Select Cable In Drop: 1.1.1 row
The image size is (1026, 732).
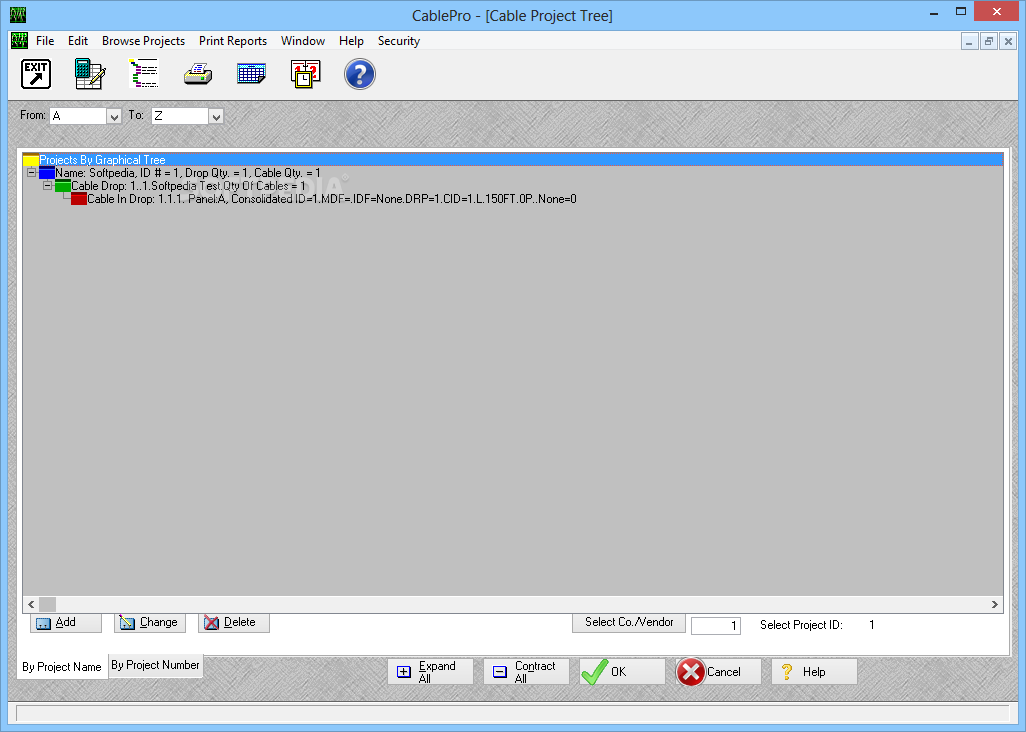(x=332, y=199)
